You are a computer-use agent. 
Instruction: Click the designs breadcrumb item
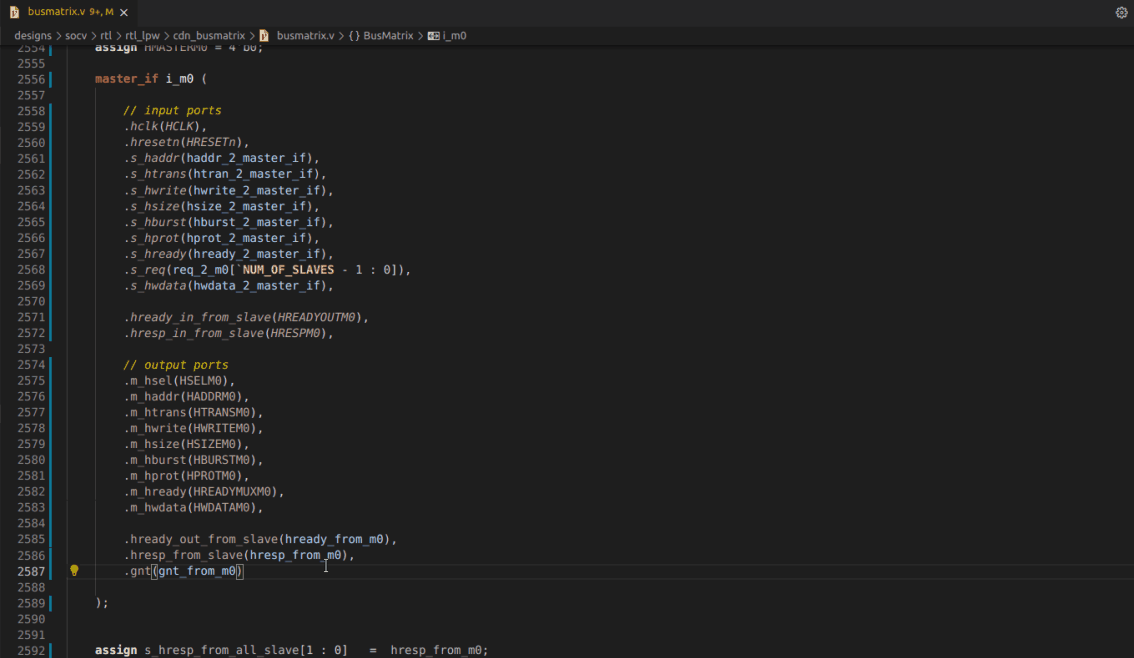(32, 35)
